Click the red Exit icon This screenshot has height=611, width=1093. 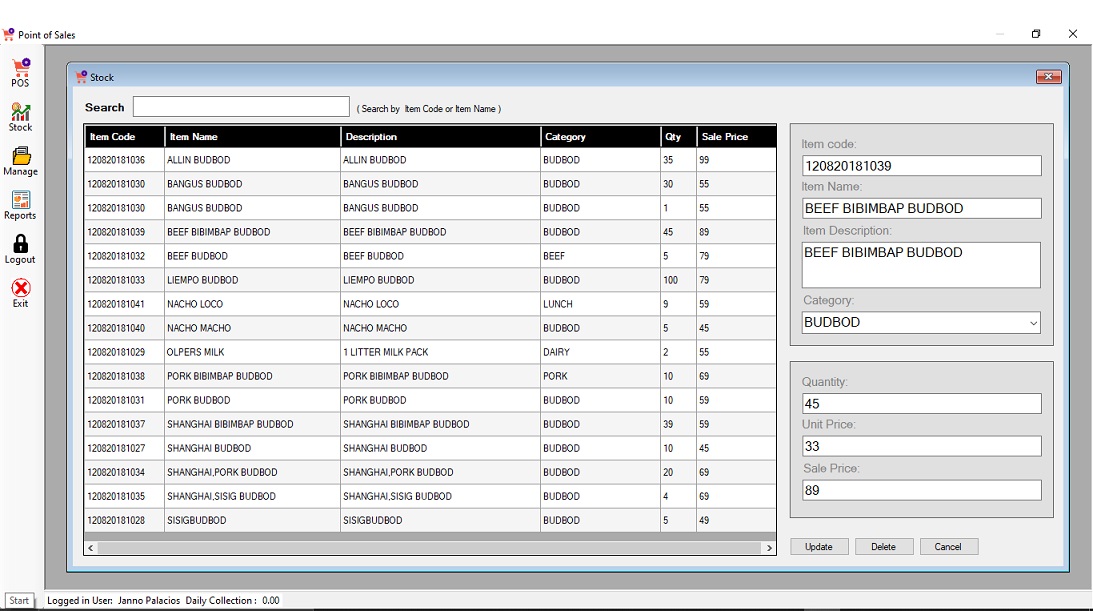[20, 289]
